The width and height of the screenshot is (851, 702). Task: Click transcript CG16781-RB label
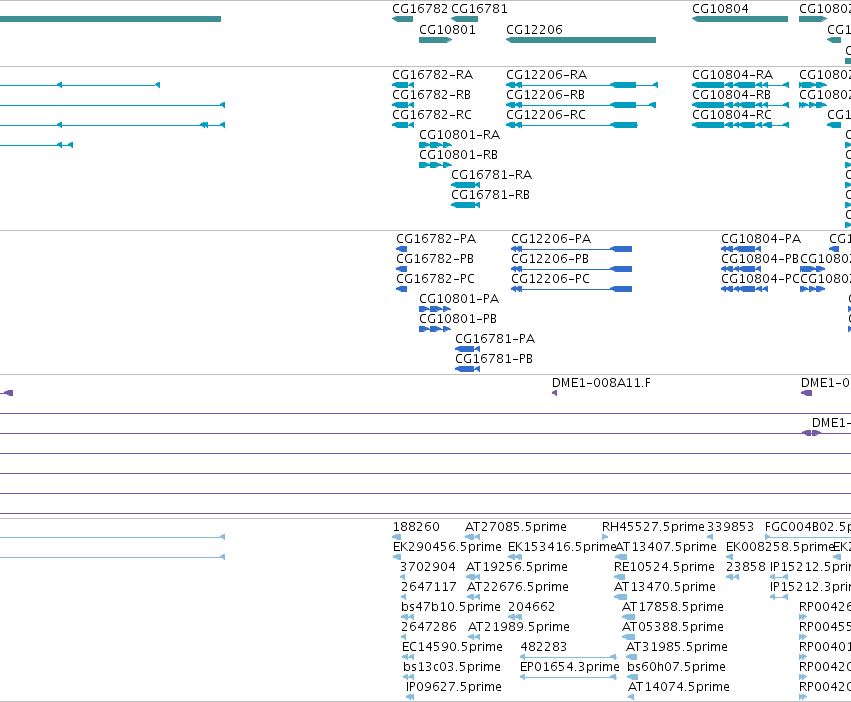point(490,195)
